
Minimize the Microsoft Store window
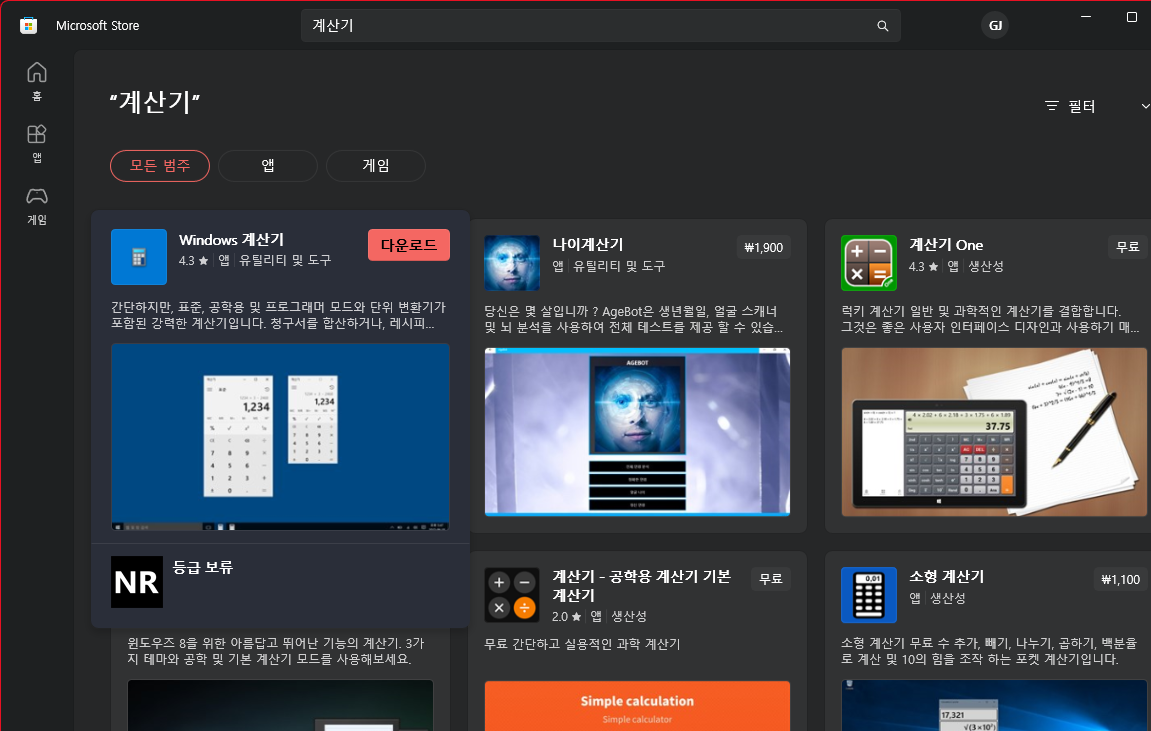coord(1086,16)
